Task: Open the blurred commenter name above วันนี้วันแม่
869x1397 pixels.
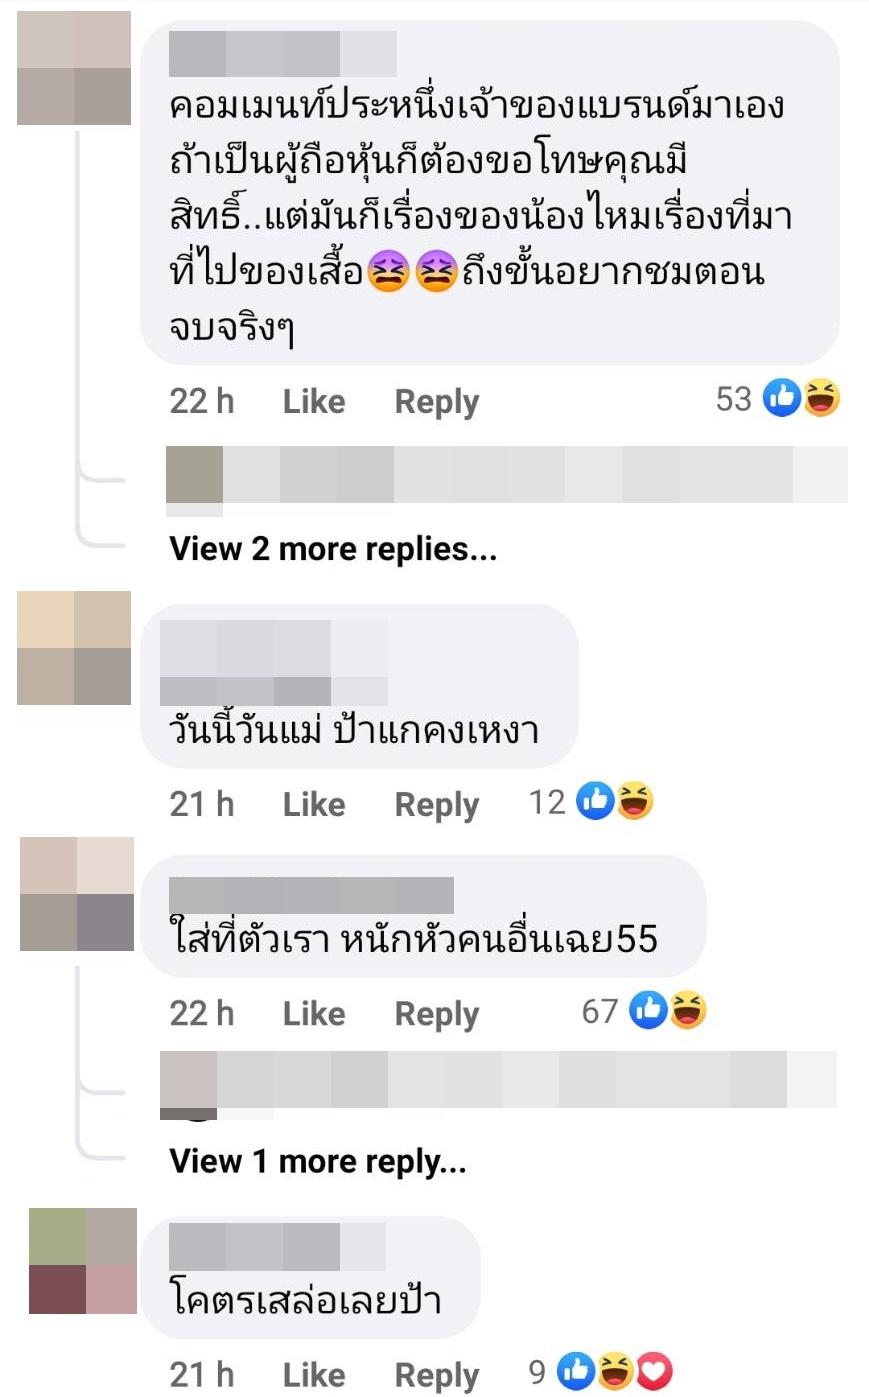Action: (x=274, y=662)
